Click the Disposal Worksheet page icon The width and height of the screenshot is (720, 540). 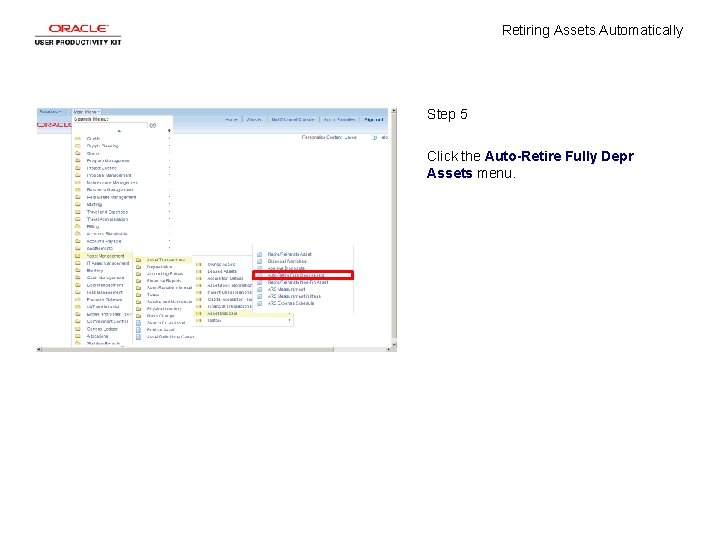click(259, 261)
